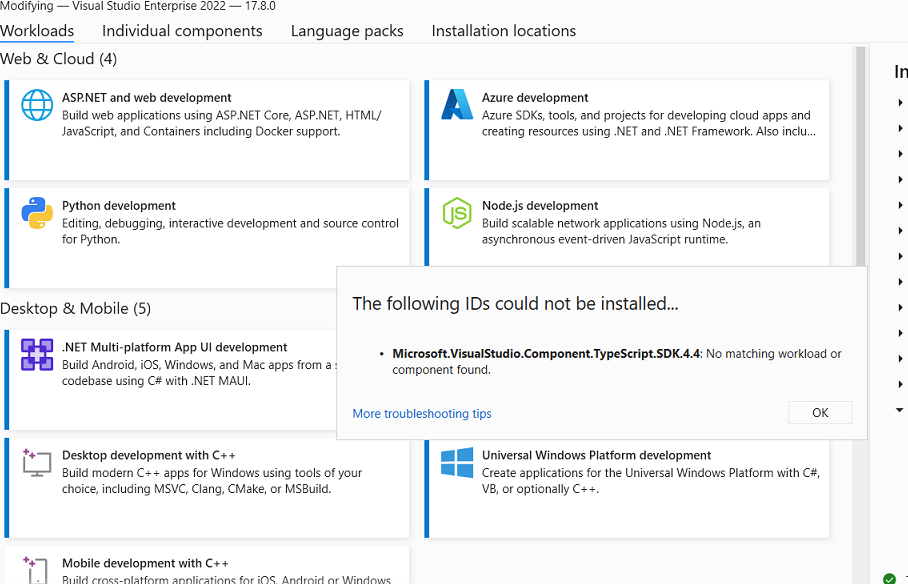Image resolution: width=908 pixels, height=584 pixels.
Task: Click the 'Build Android, iOS, Windows, and Mac apps' description
Action: click(199, 373)
